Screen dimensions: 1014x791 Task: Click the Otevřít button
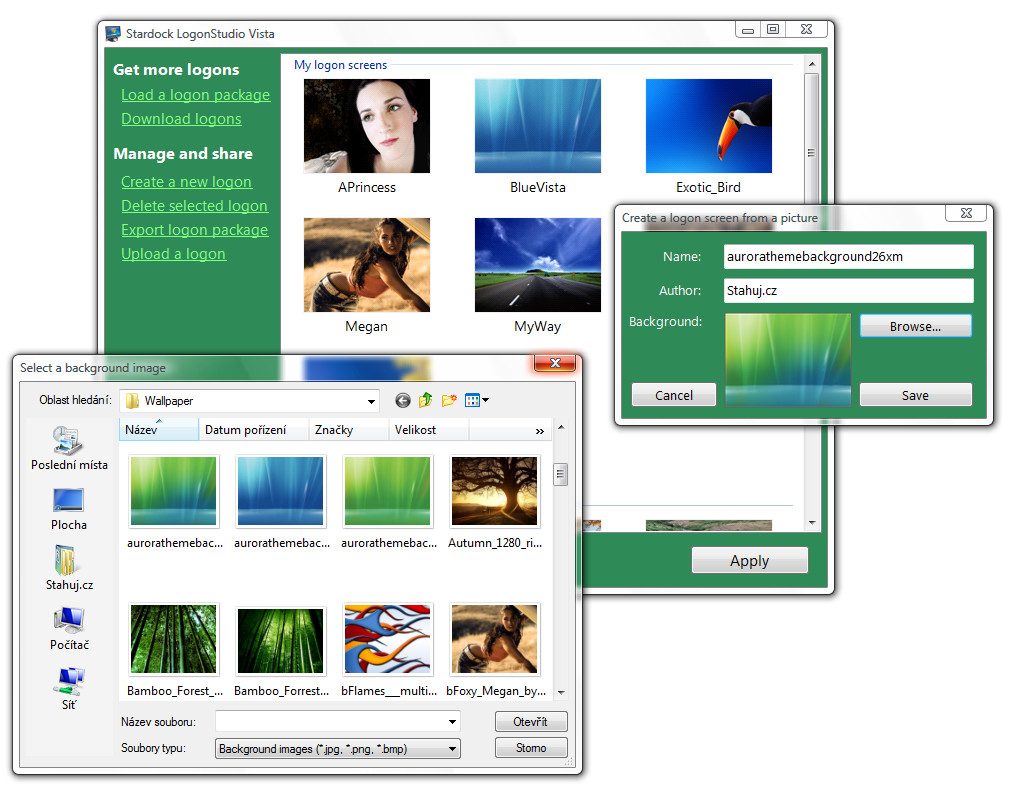531,721
